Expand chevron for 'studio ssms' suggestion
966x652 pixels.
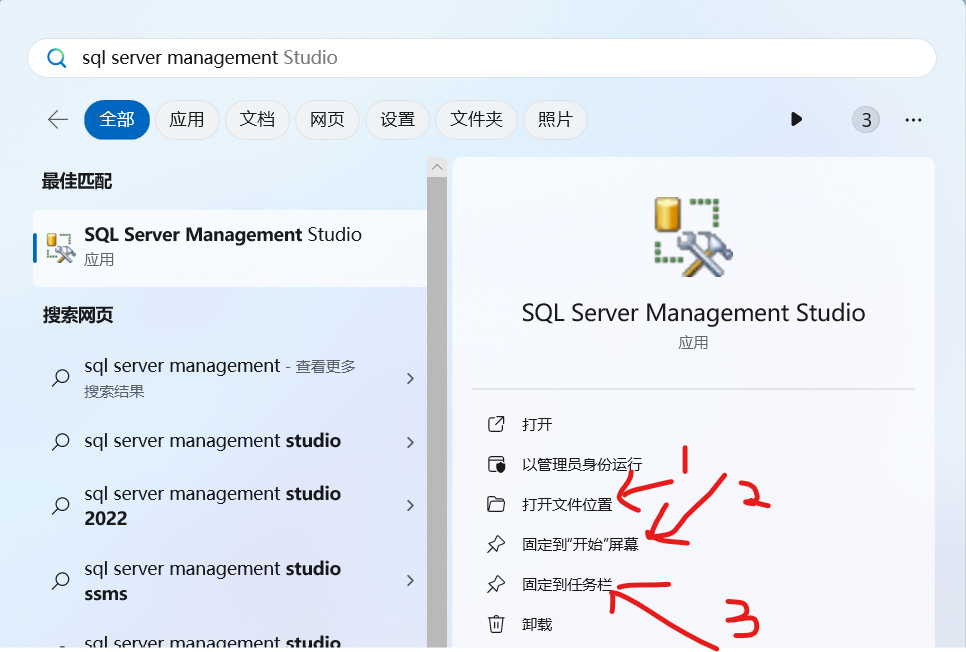(410, 581)
